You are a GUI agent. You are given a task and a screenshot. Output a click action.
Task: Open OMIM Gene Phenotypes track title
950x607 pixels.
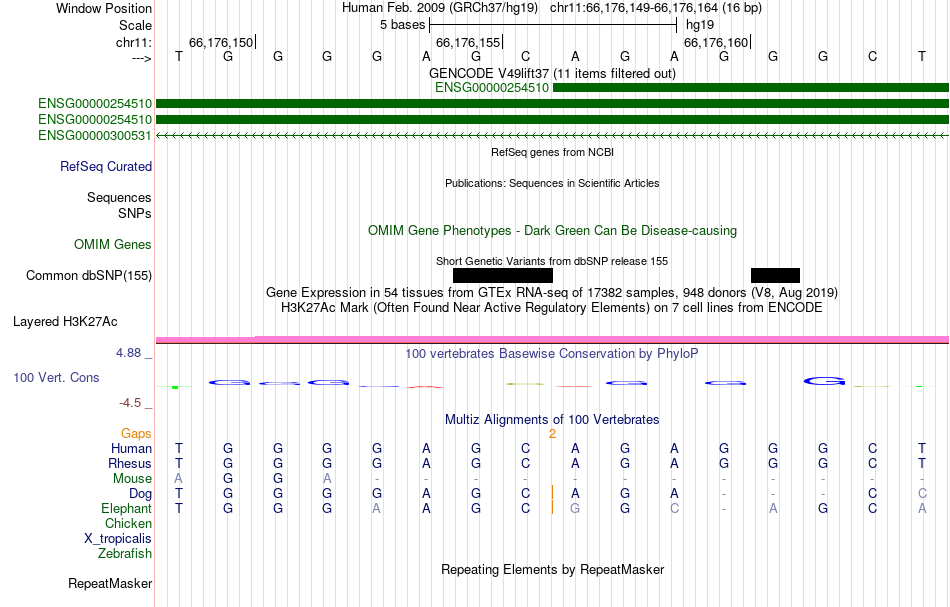pyautogui.click(x=552, y=231)
